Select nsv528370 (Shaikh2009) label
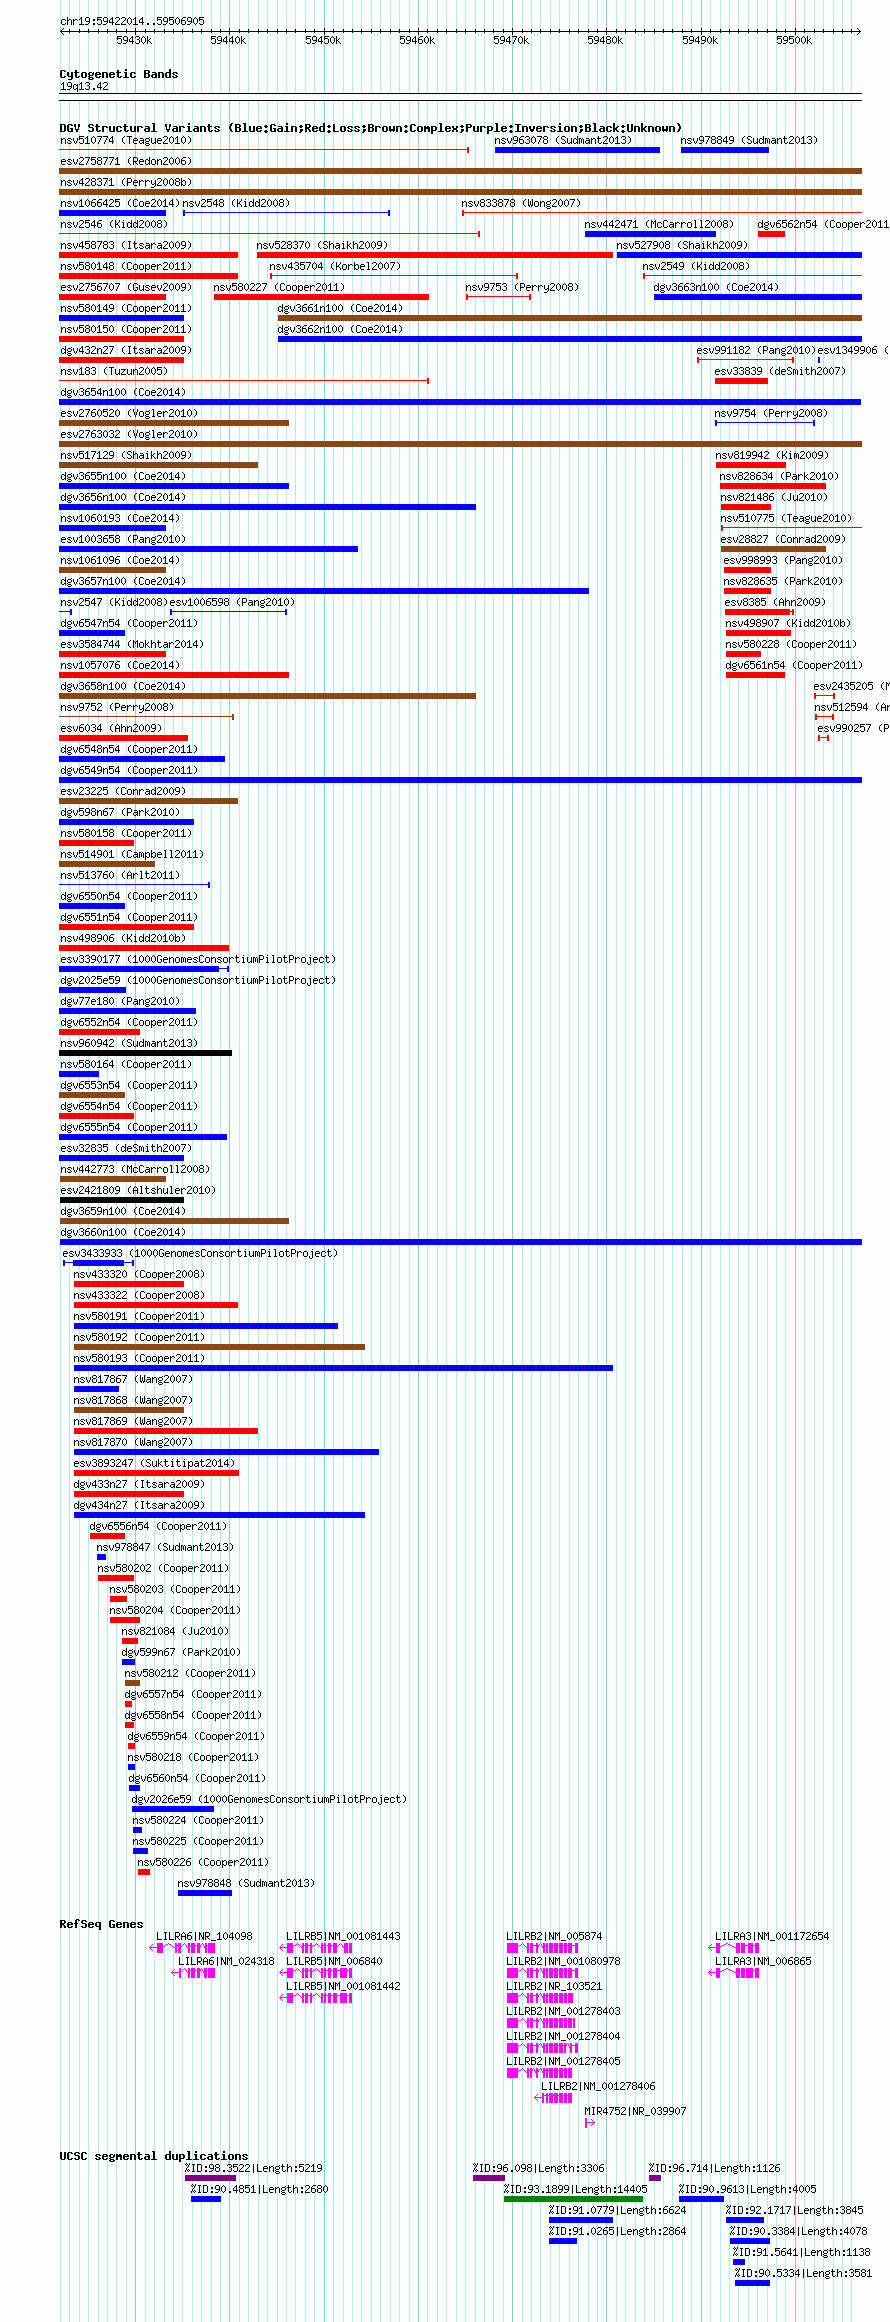This screenshot has width=890, height=2322. (x=322, y=245)
